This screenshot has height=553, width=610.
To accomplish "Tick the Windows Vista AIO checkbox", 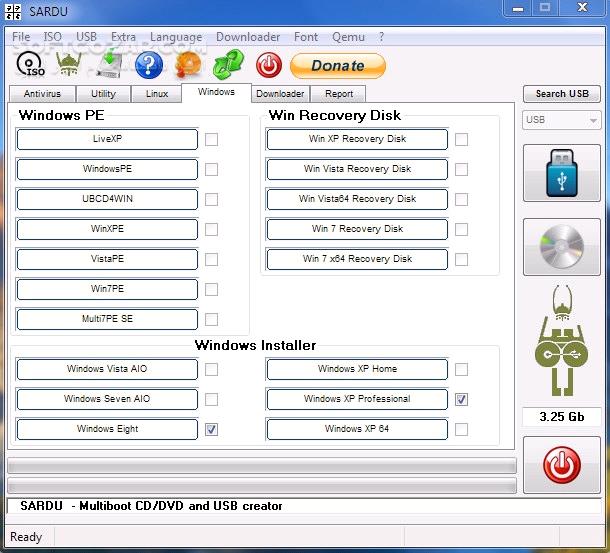I will (x=211, y=369).
